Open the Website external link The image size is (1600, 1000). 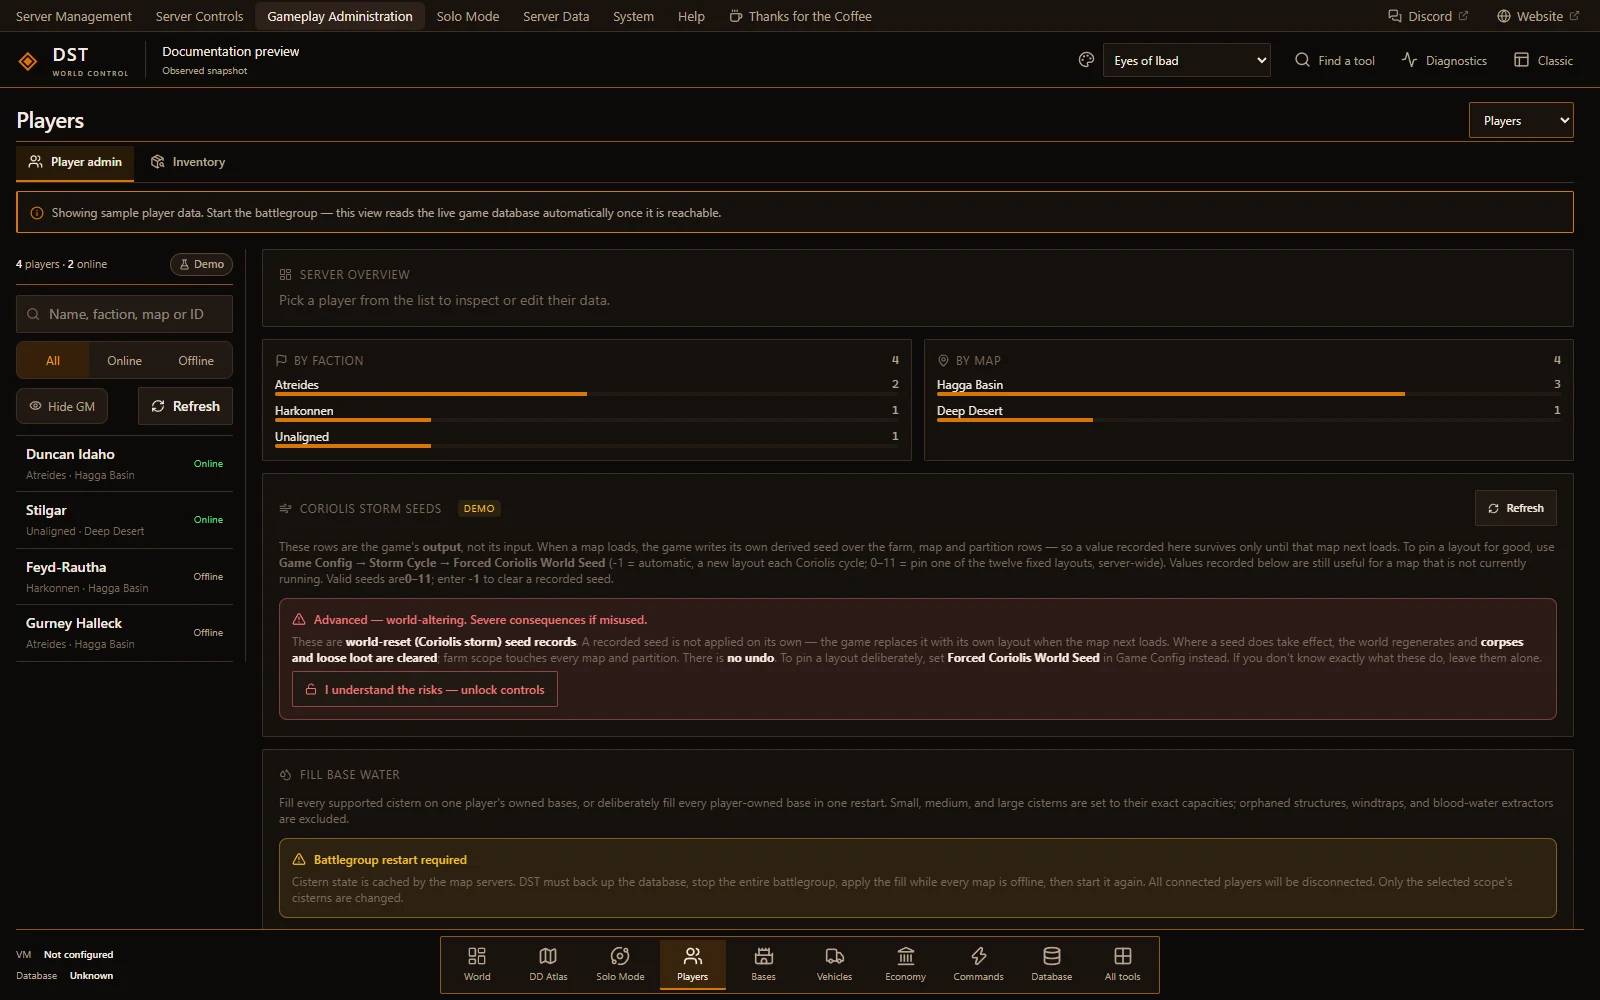[1538, 16]
